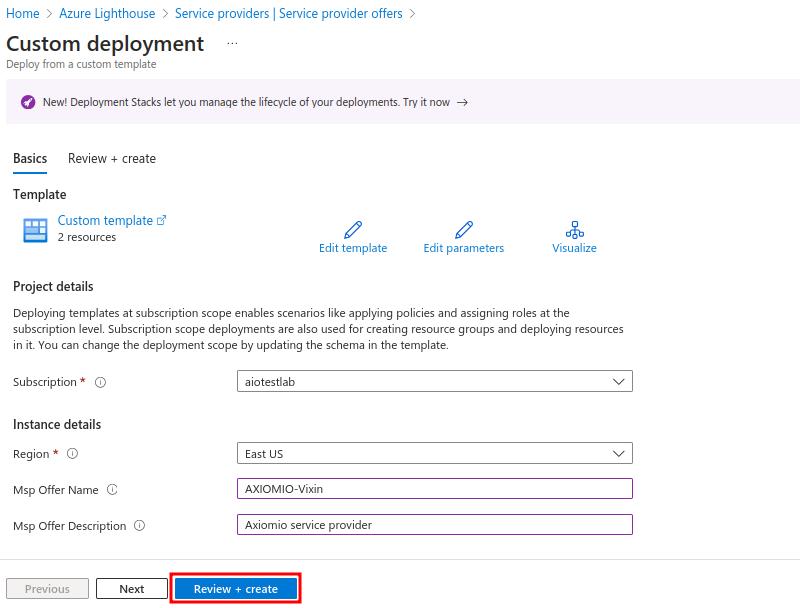The height and width of the screenshot is (608, 800).
Task: Open the Custom template link
Action: 105,220
